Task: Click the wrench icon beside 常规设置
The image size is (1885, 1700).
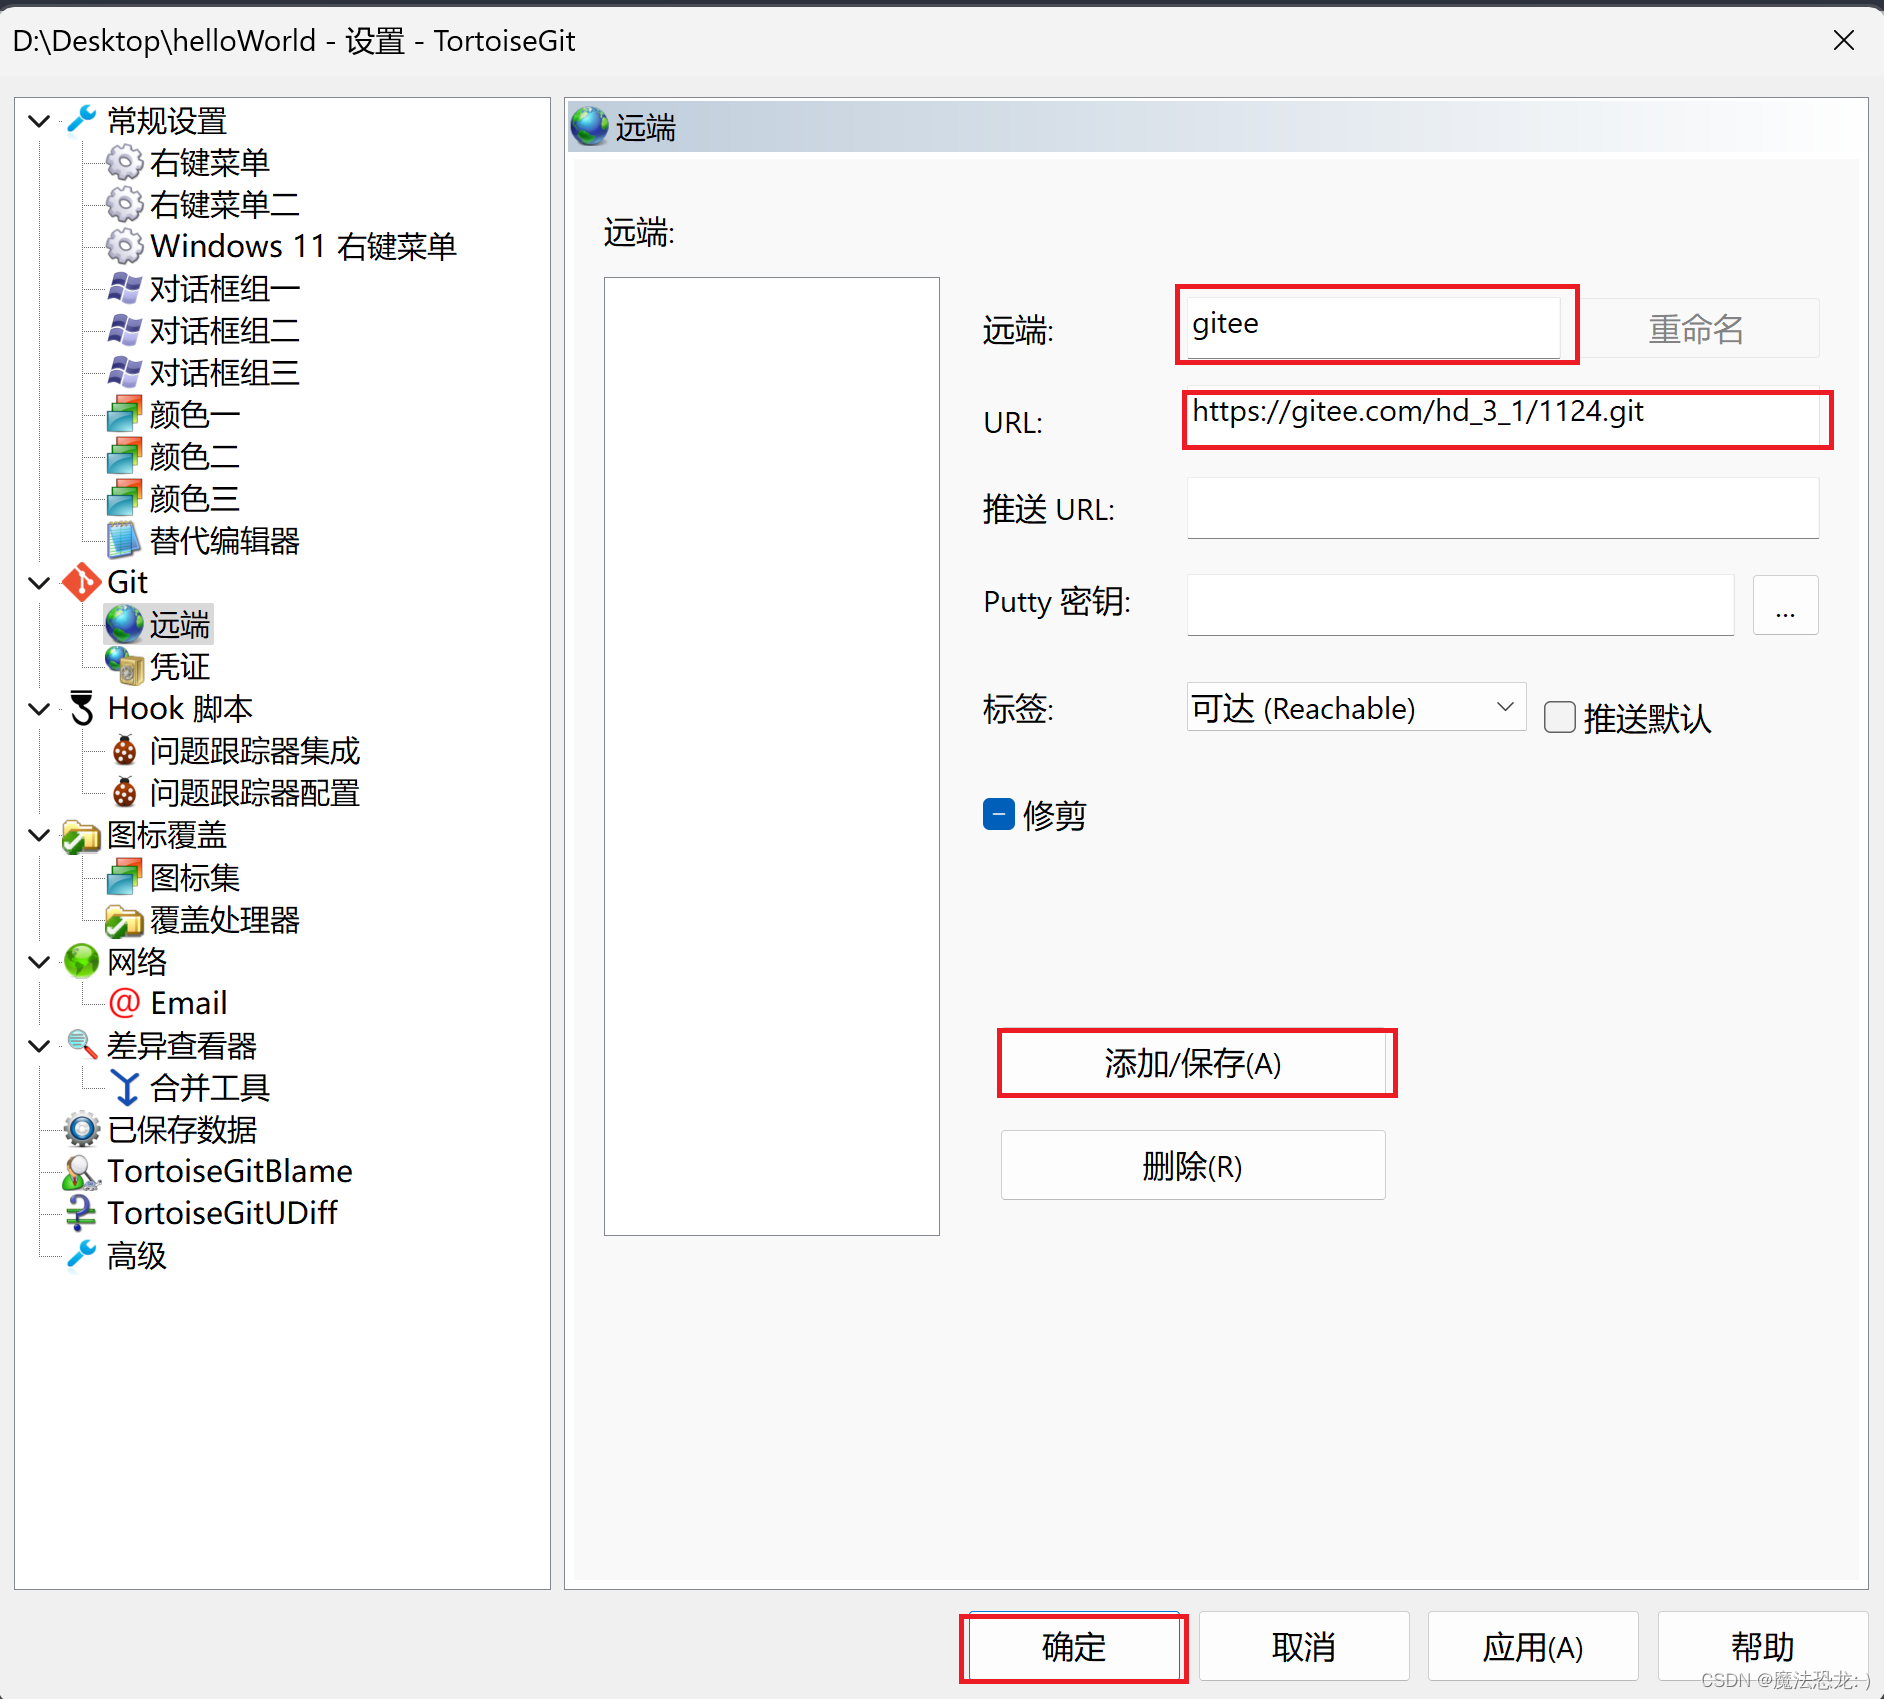Action: (x=81, y=120)
